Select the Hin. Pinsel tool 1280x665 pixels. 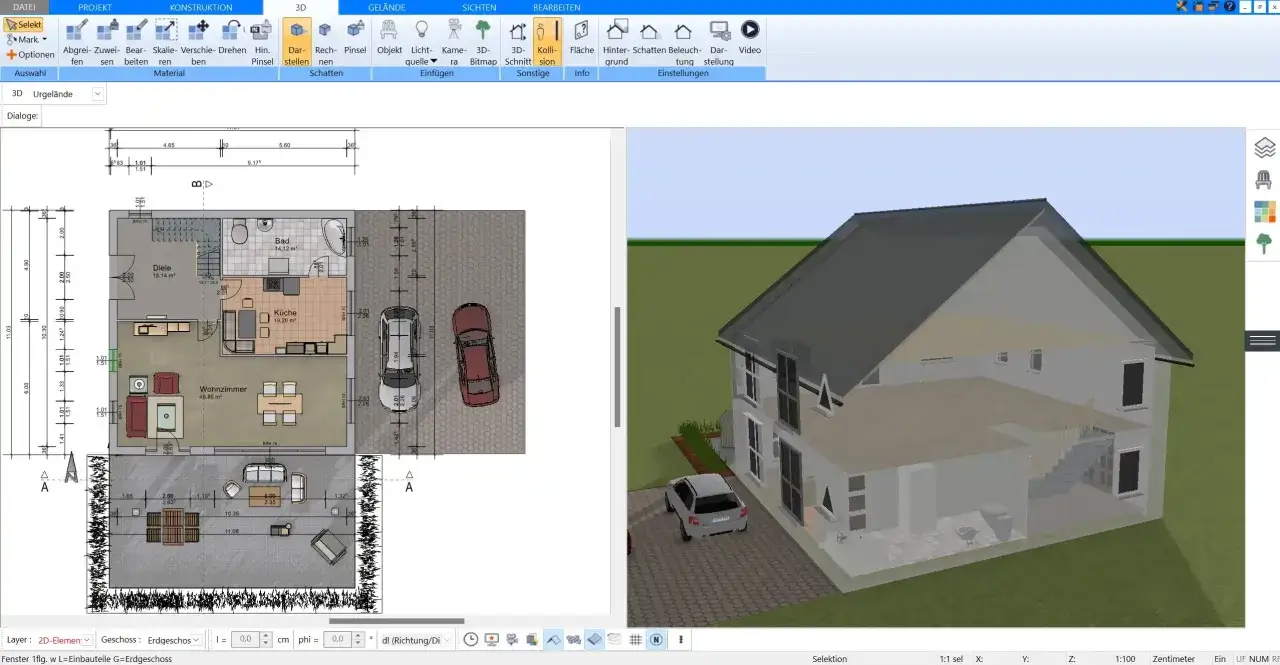tap(262, 42)
